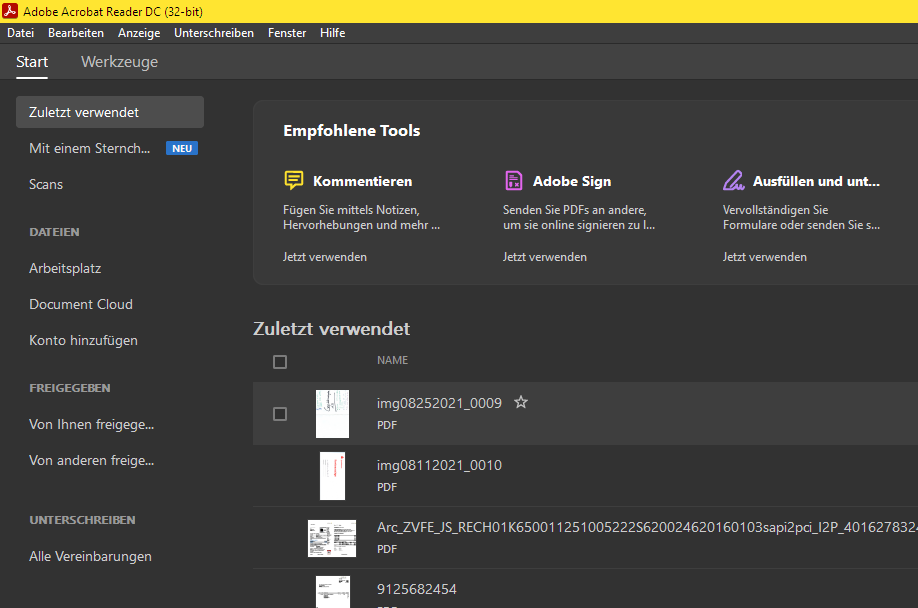Toggle the select-all checkbox above the file list

[280, 362]
